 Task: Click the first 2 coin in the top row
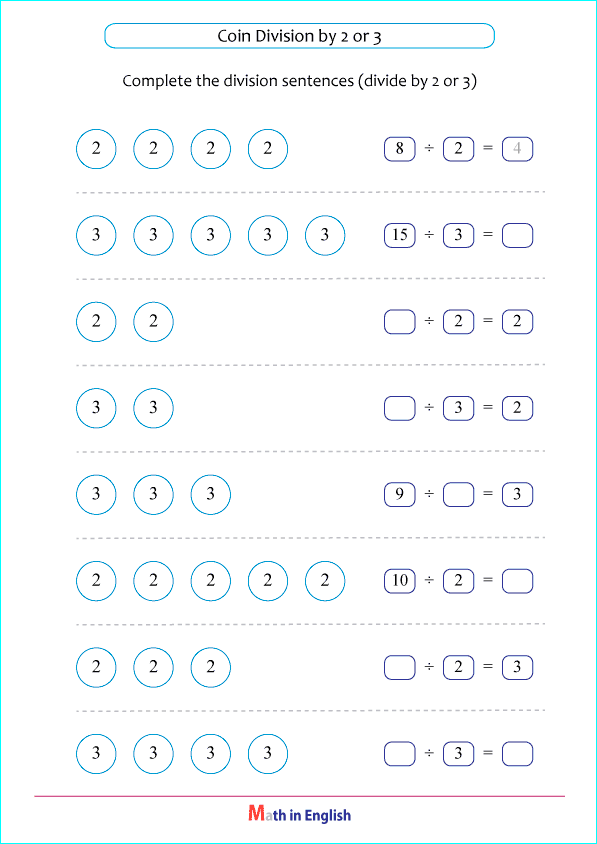(x=96, y=149)
